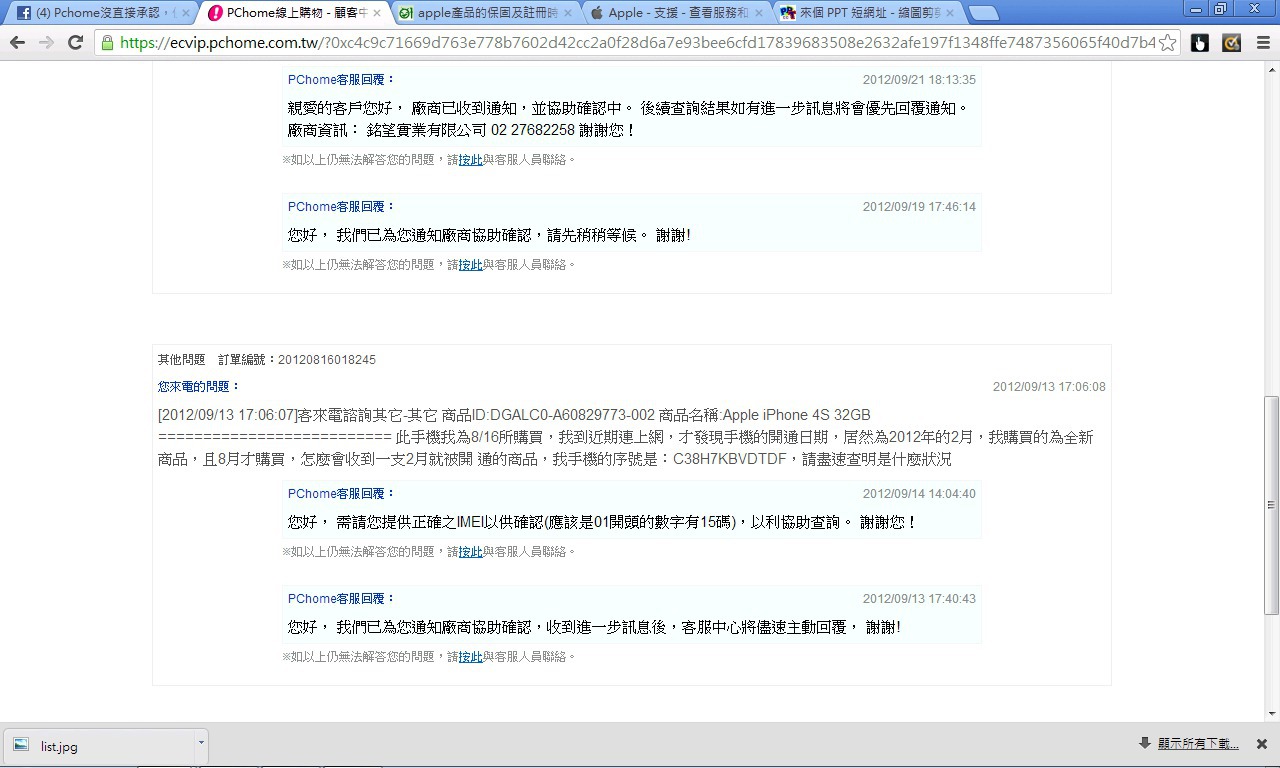The width and height of the screenshot is (1280, 768).
Task: Click the timestamp 2012/09/13 17:06:08
Action: (1049, 387)
